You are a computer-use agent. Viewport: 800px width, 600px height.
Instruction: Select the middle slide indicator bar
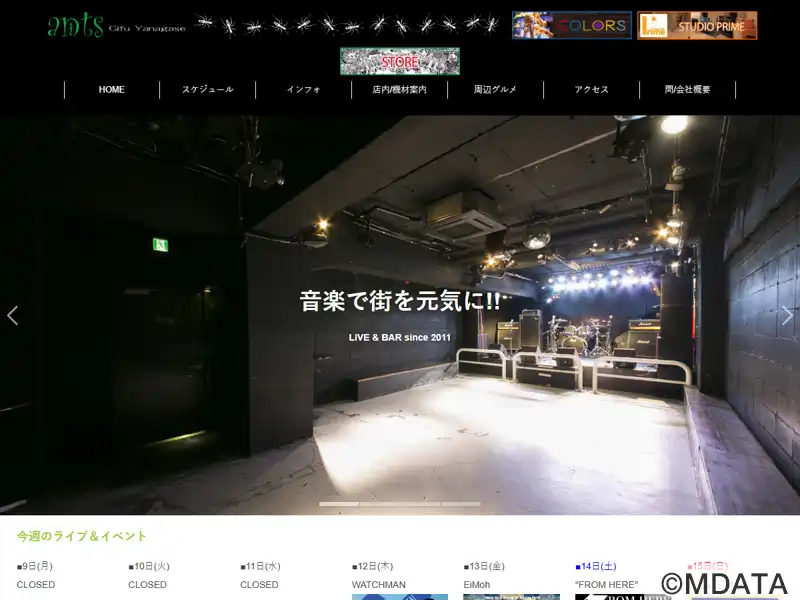pos(400,504)
